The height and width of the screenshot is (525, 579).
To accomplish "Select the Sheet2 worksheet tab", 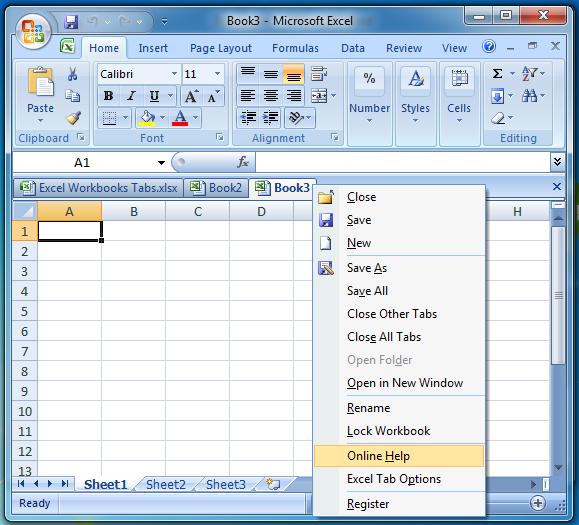I will [166, 484].
